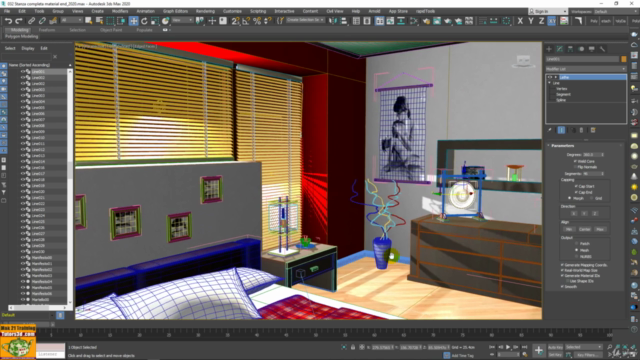The width and height of the screenshot is (640, 360).
Task: Collapse the Line entry in modifier stack
Action: 549,83
